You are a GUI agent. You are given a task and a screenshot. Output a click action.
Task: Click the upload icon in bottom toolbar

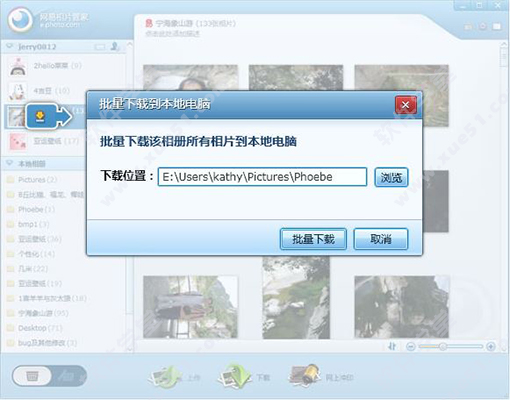point(165,377)
